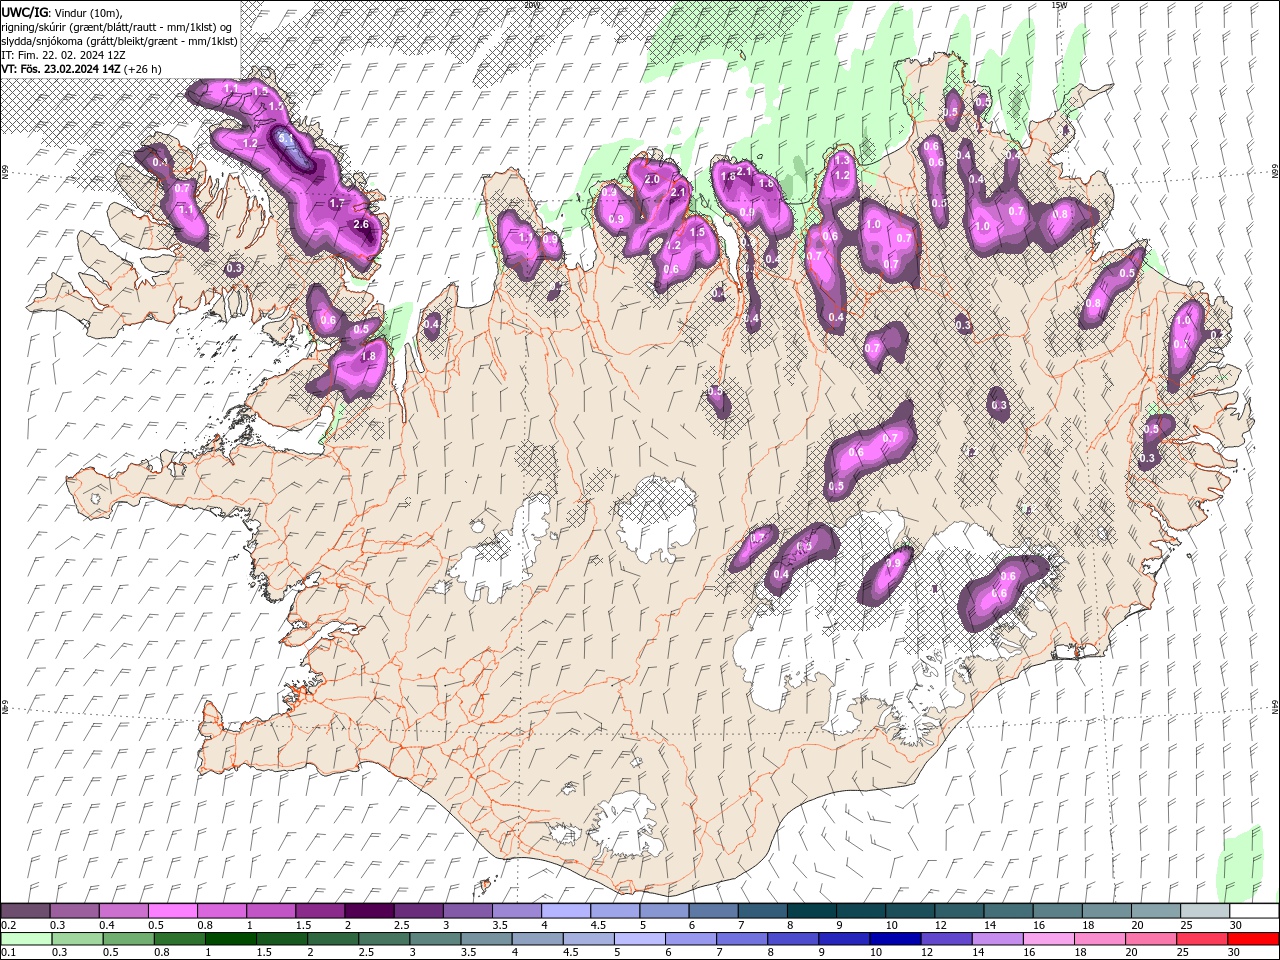1280x960 pixels.
Task: Click the lower-scale green swatch labeled 2
Action: (x=333, y=939)
